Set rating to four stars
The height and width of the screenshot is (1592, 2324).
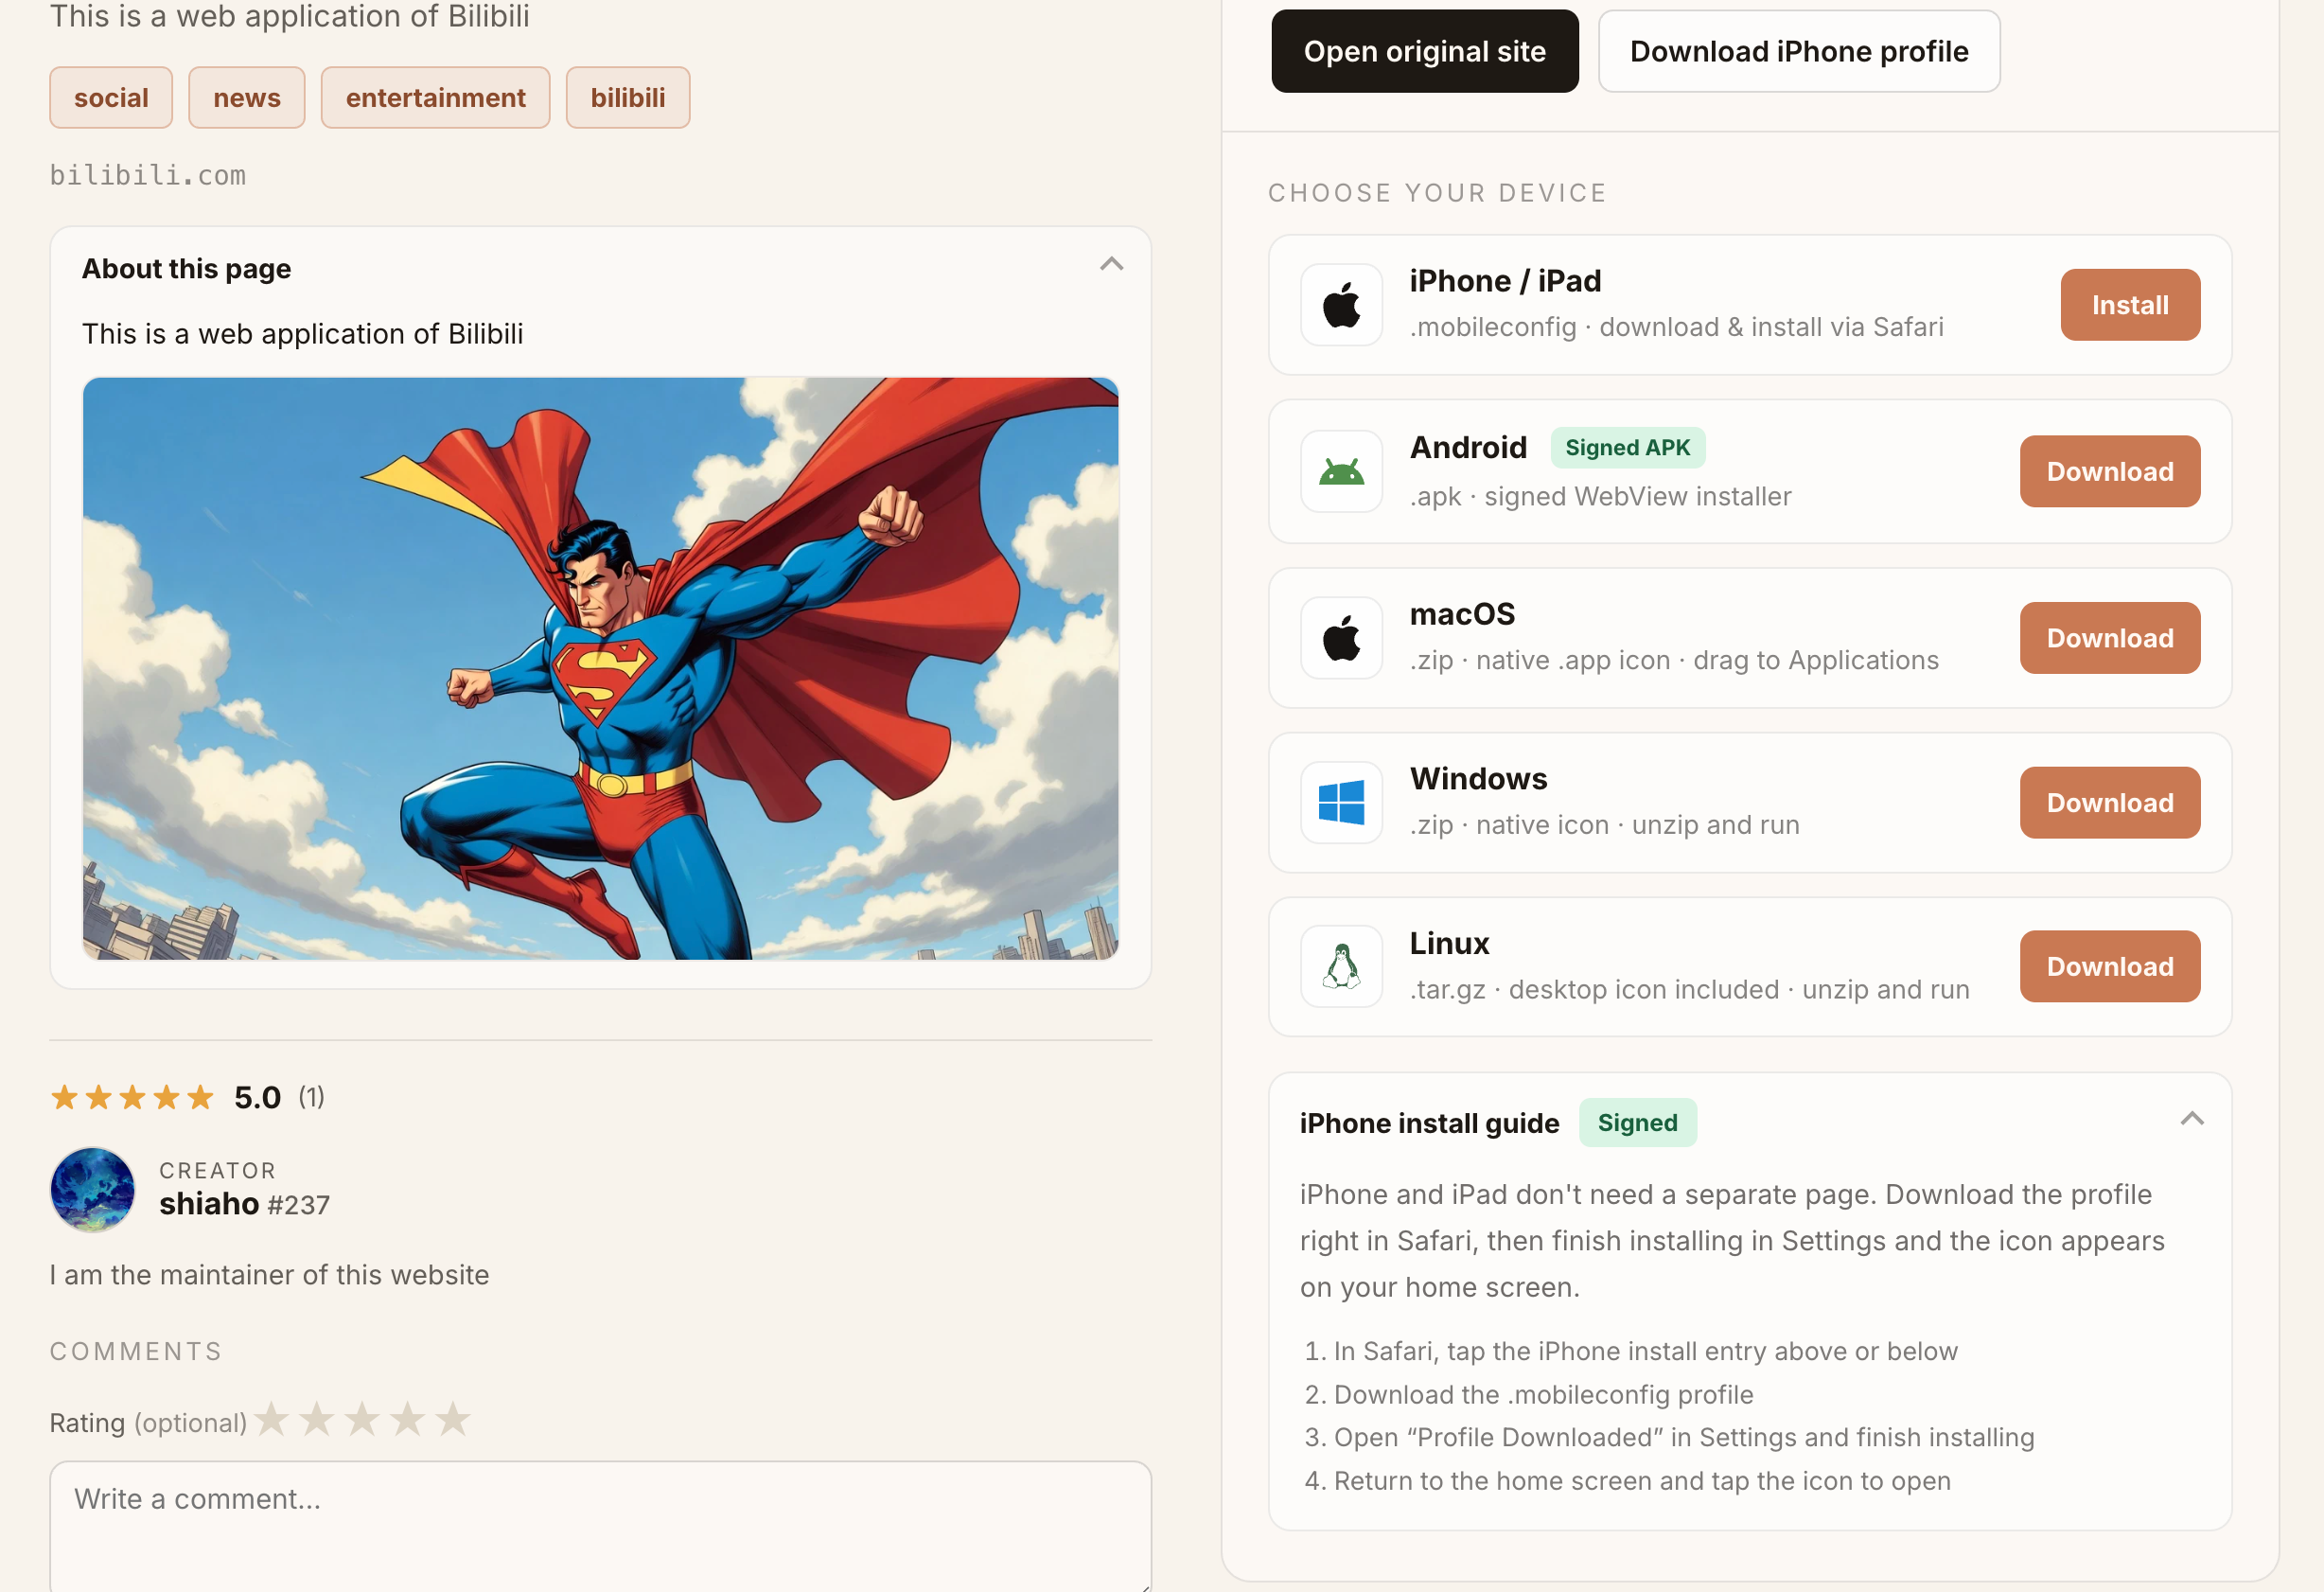pos(407,1418)
